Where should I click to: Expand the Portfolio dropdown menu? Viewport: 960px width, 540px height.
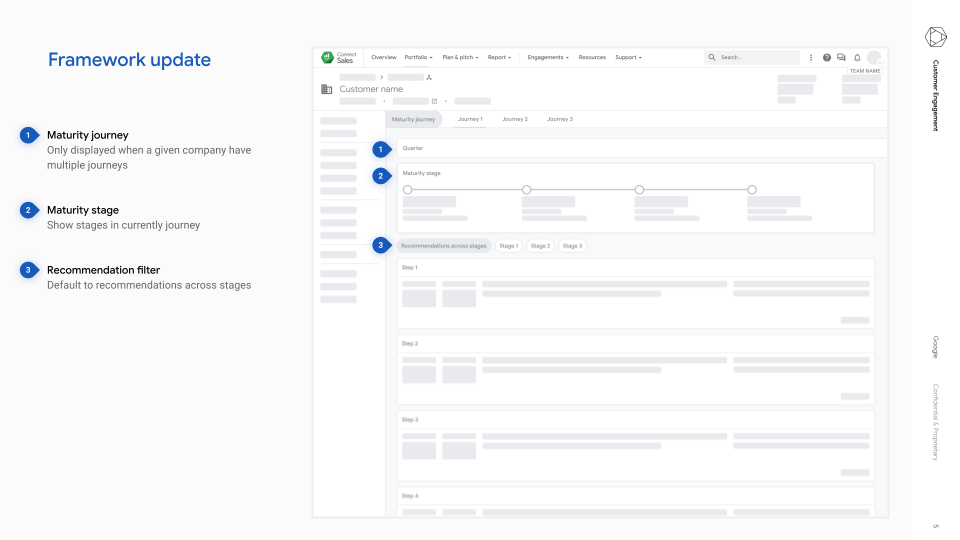[418, 58]
